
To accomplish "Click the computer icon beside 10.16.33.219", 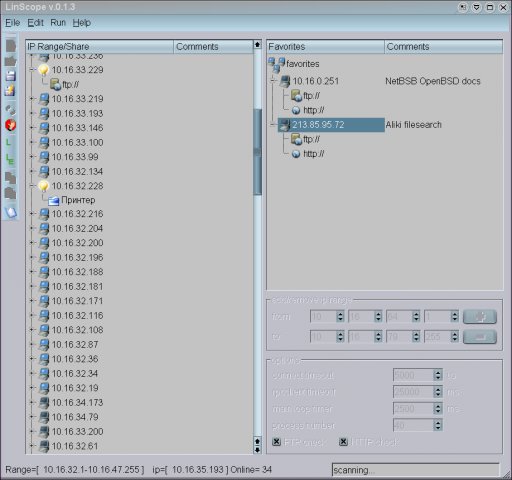I will click(x=44, y=99).
